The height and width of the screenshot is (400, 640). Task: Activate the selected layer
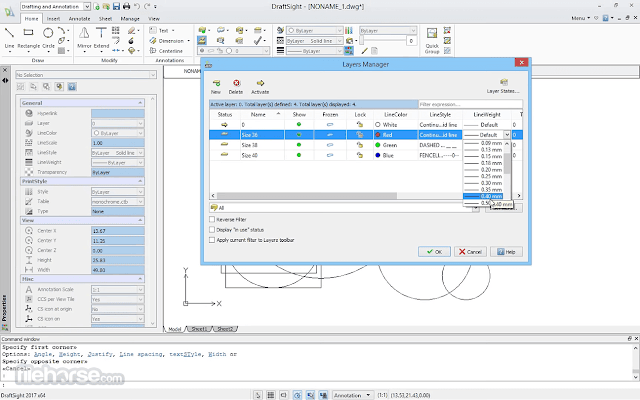260,87
